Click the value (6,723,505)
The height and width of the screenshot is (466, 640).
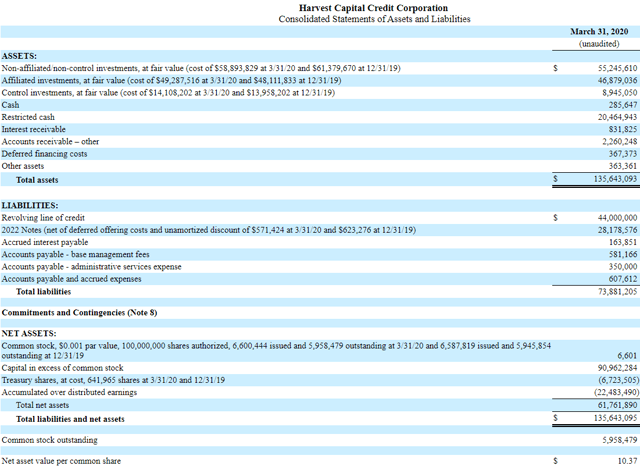coord(618,380)
